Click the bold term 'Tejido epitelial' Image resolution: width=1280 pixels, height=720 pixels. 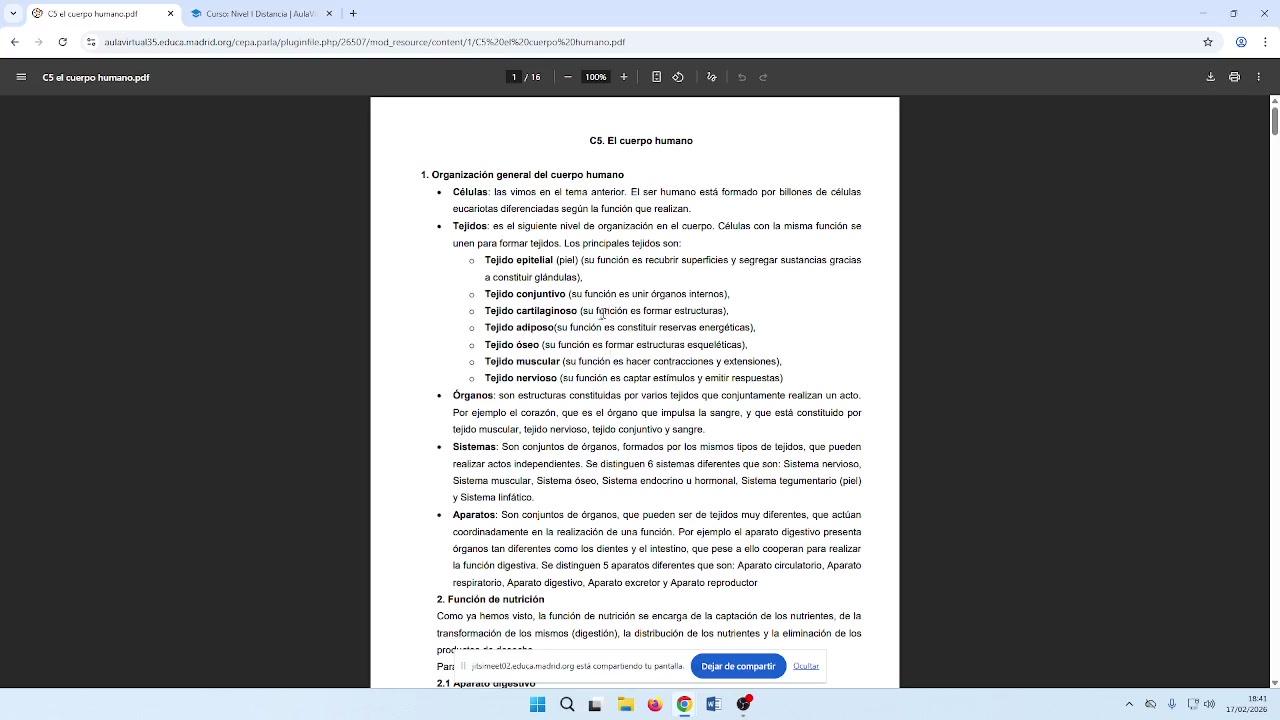pyautogui.click(x=518, y=260)
